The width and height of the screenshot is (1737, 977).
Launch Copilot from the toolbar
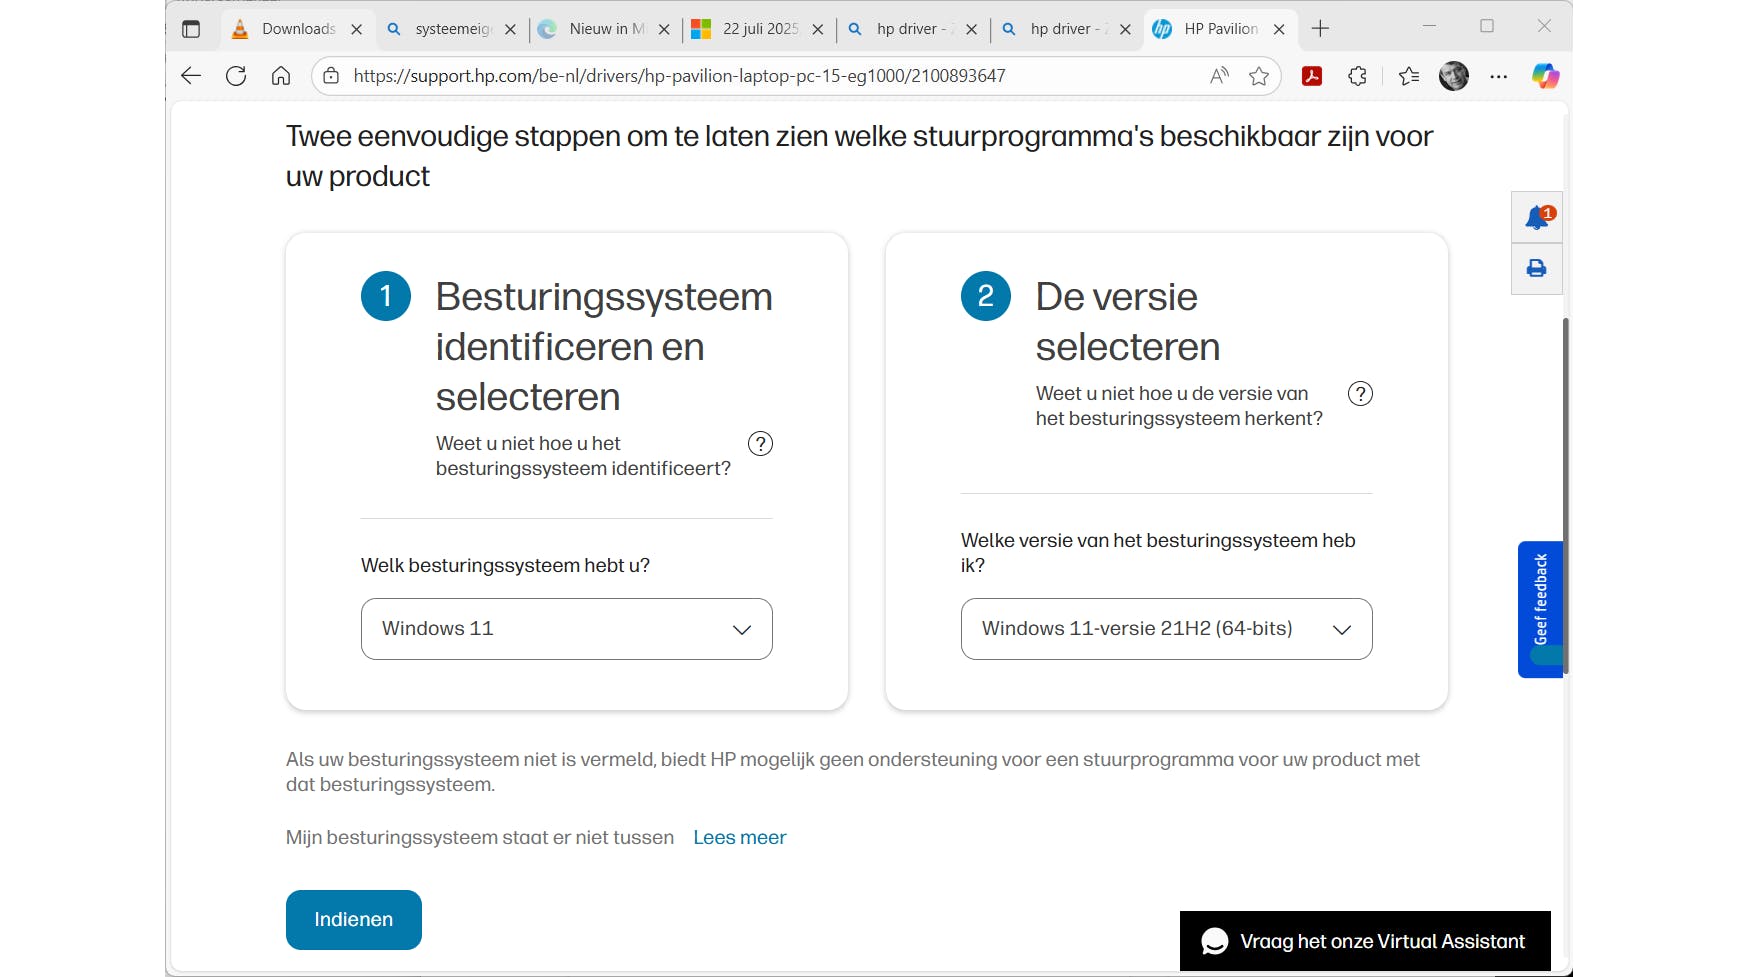[1544, 76]
